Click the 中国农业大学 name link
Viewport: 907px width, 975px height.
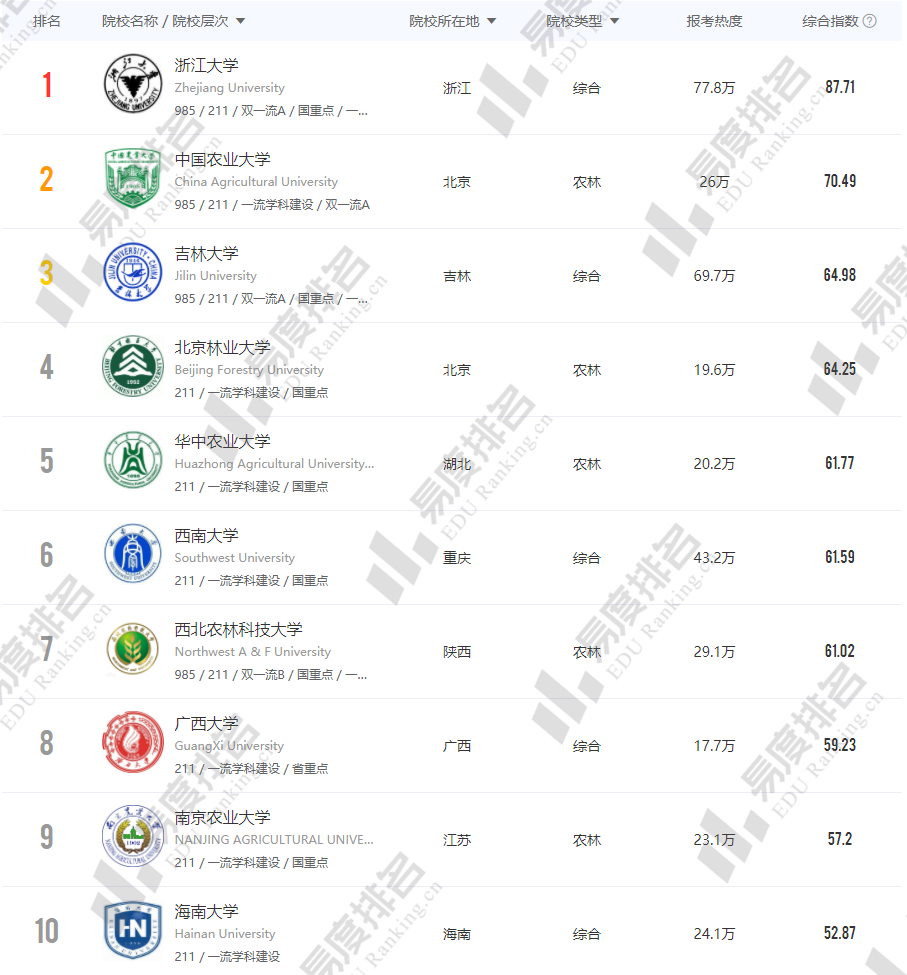click(222, 160)
